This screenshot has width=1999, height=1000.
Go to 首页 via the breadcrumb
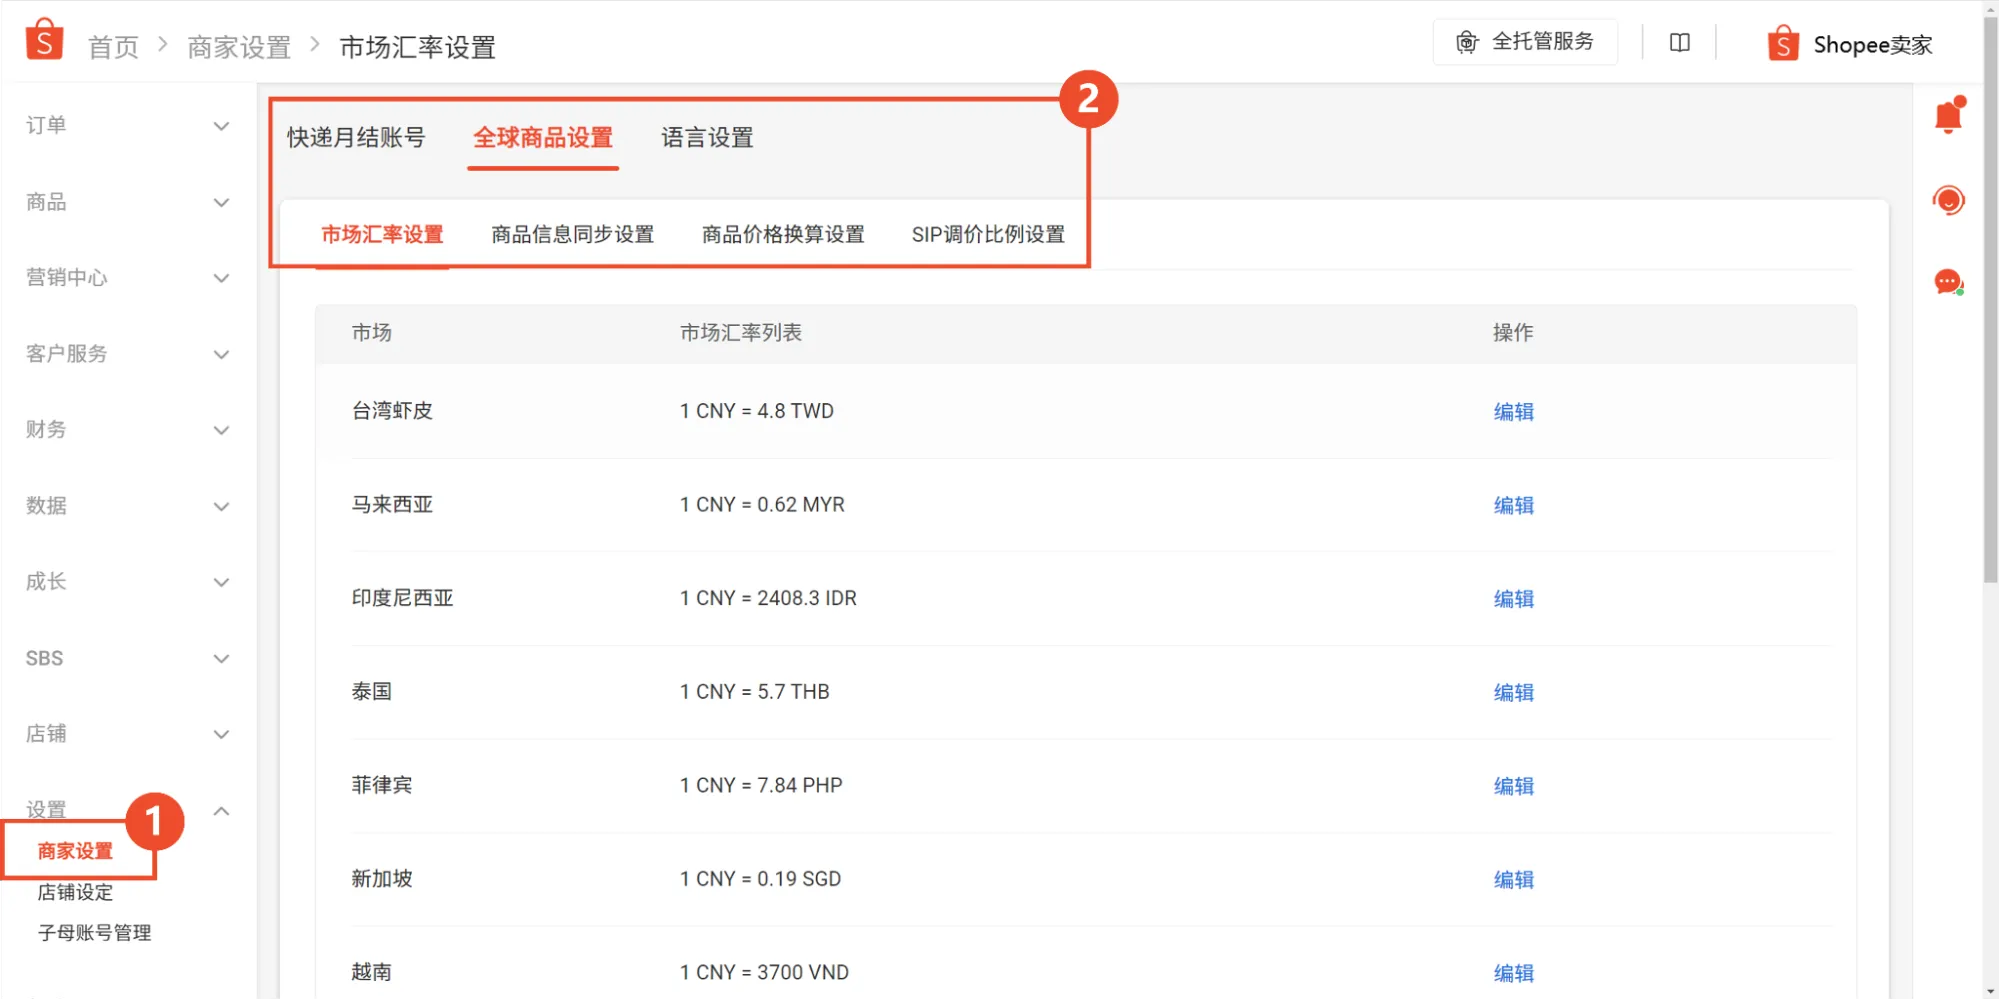tap(112, 46)
